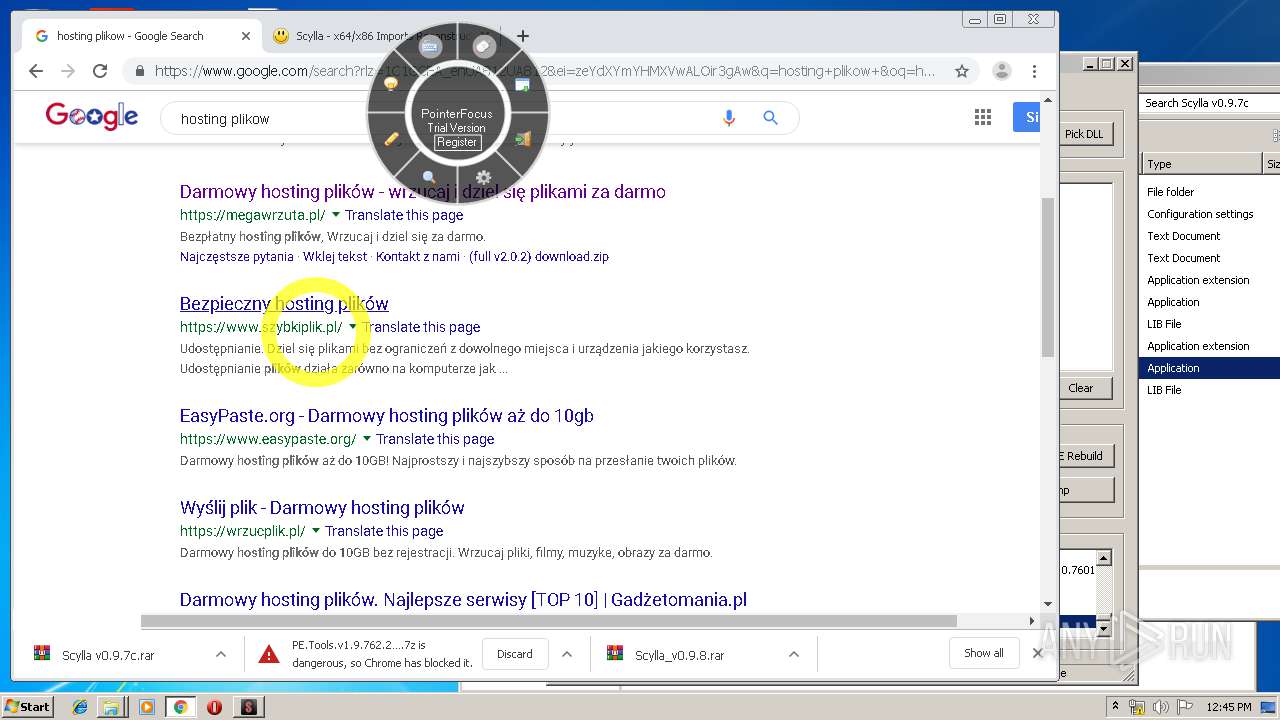Select the eraser tool in PointerFocus wheel

(x=484, y=46)
